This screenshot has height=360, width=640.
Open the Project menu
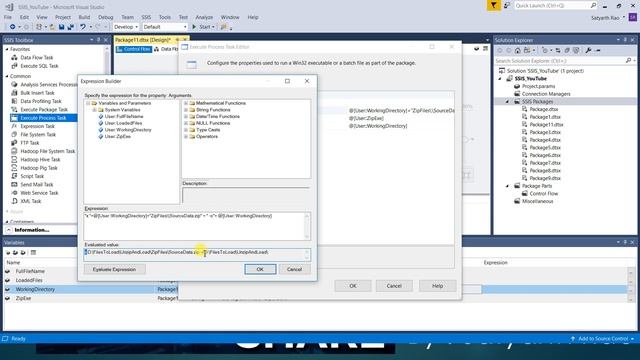[62, 17]
